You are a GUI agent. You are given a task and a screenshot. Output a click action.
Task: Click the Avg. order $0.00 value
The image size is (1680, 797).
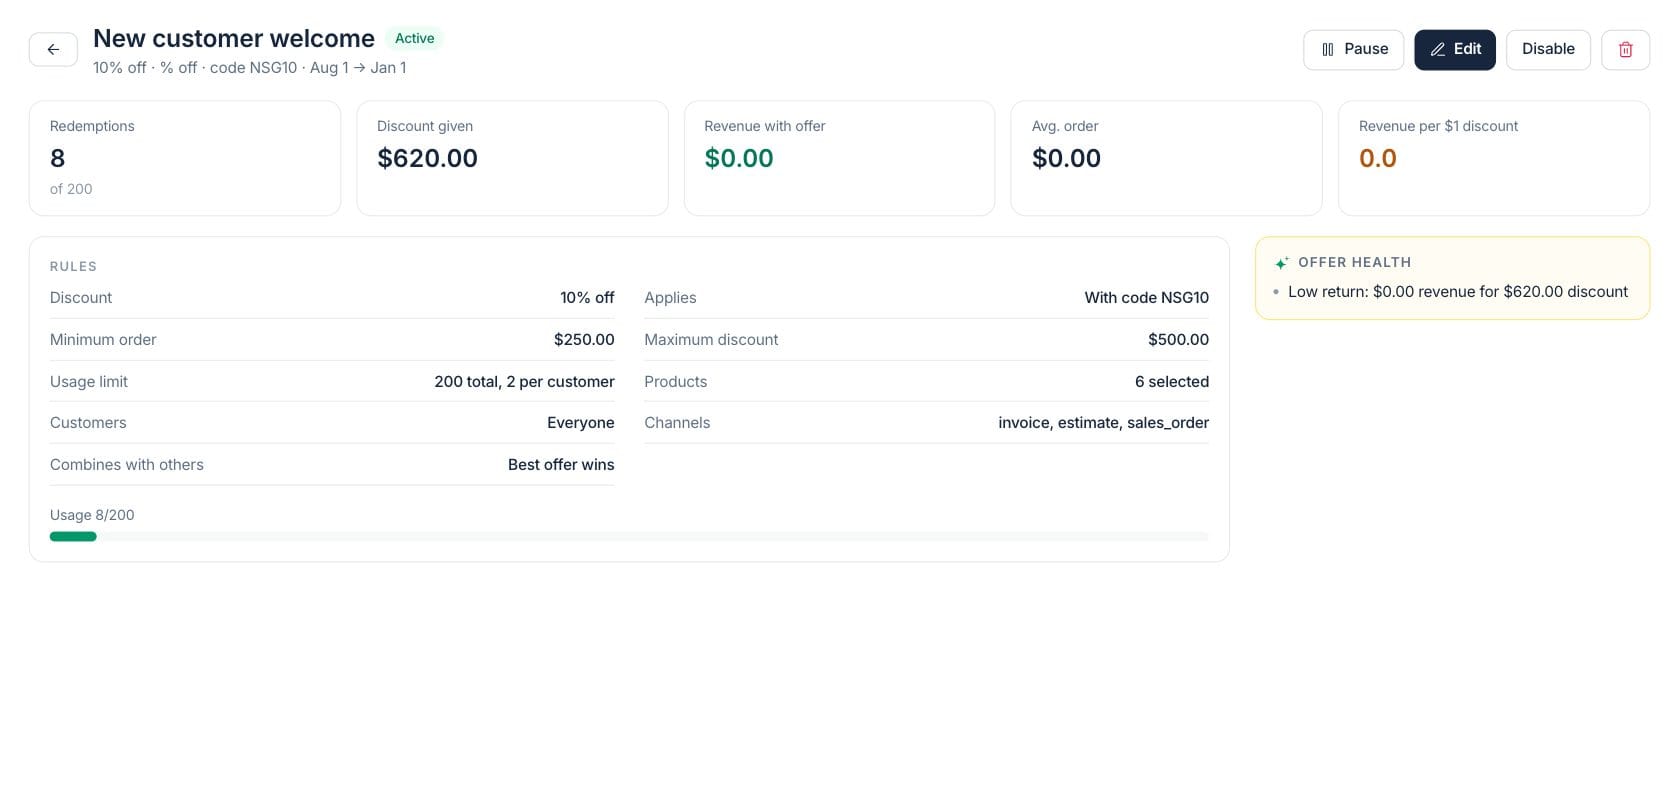[x=1066, y=158]
